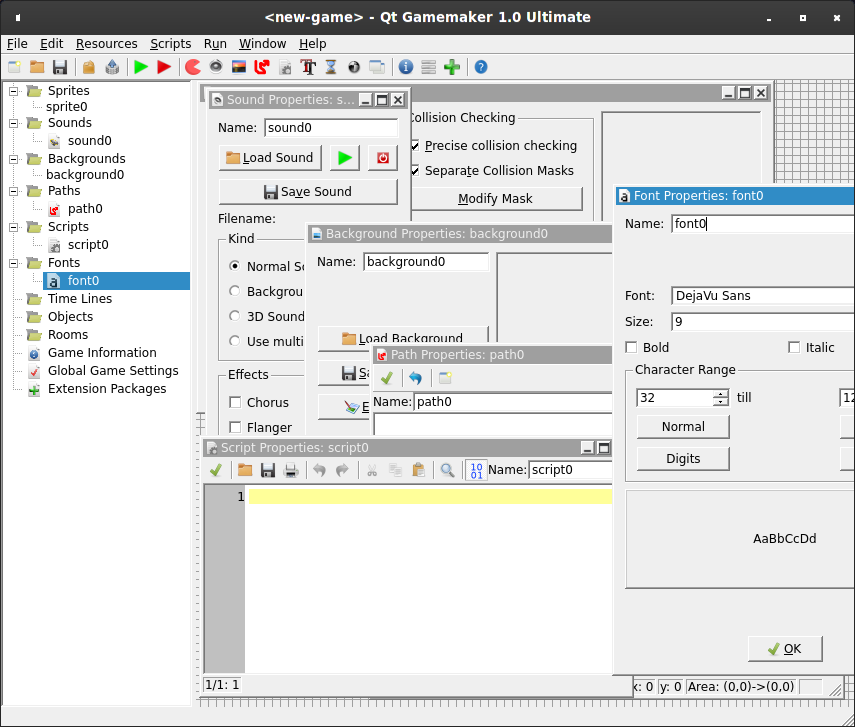Collapse the Paths tree folder

tap(14, 191)
